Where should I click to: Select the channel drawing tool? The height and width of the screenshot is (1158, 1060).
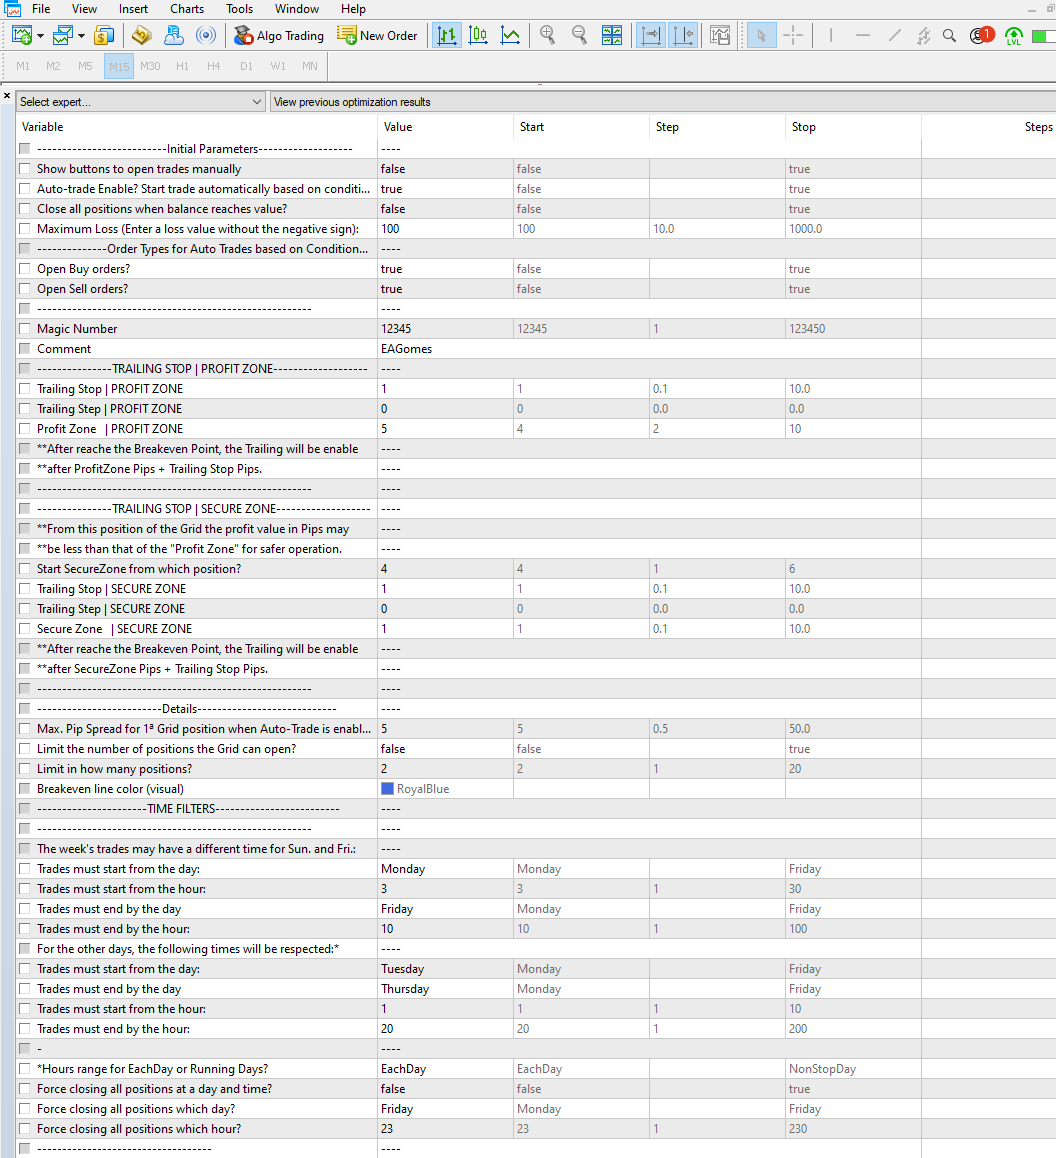point(923,35)
